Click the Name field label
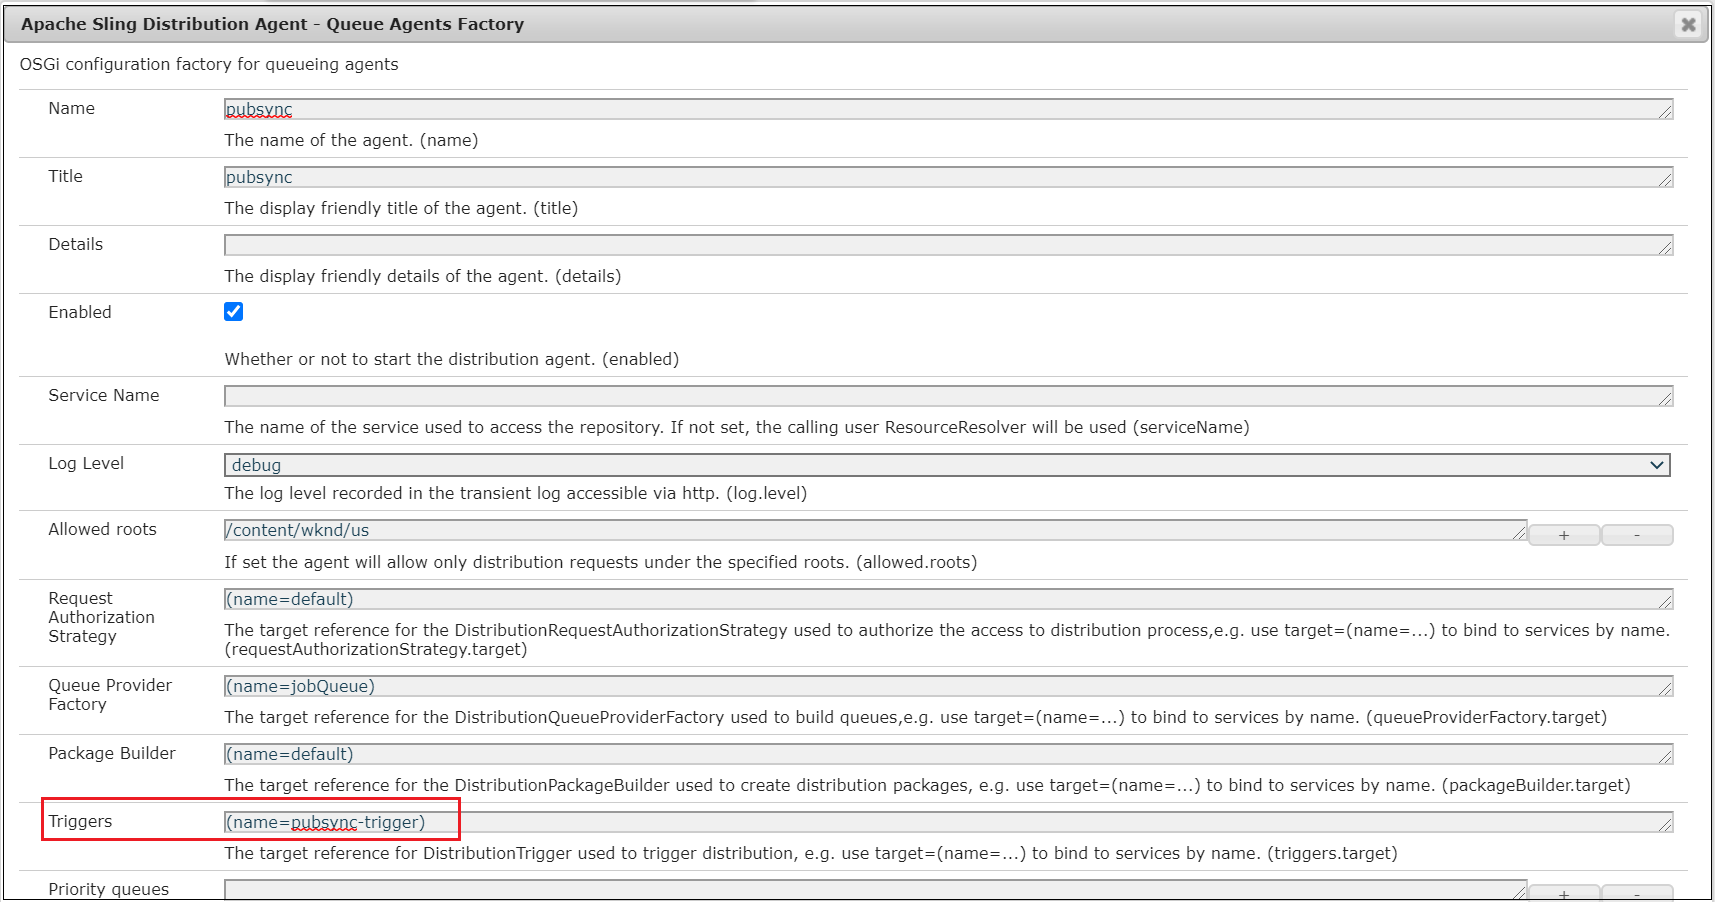The image size is (1715, 902). click(x=72, y=108)
